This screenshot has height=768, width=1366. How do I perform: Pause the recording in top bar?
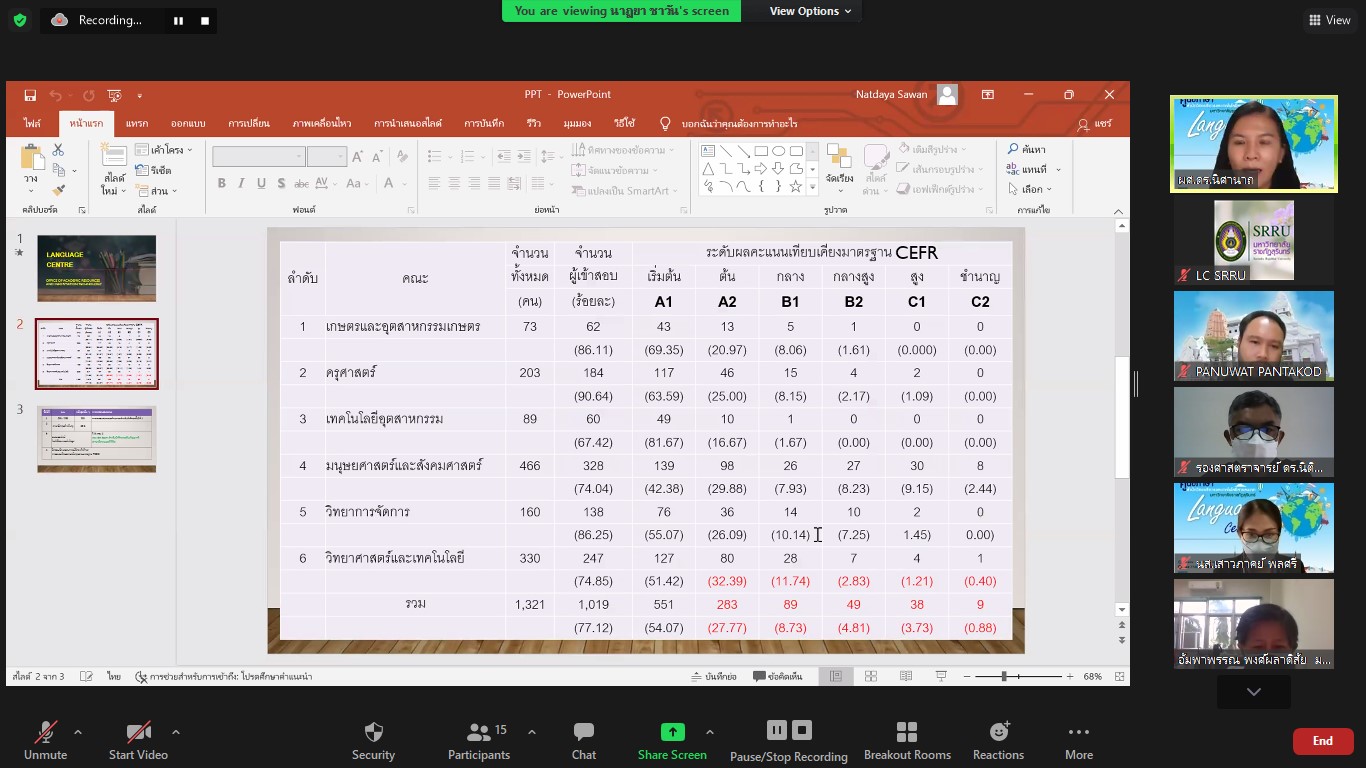click(x=178, y=20)
